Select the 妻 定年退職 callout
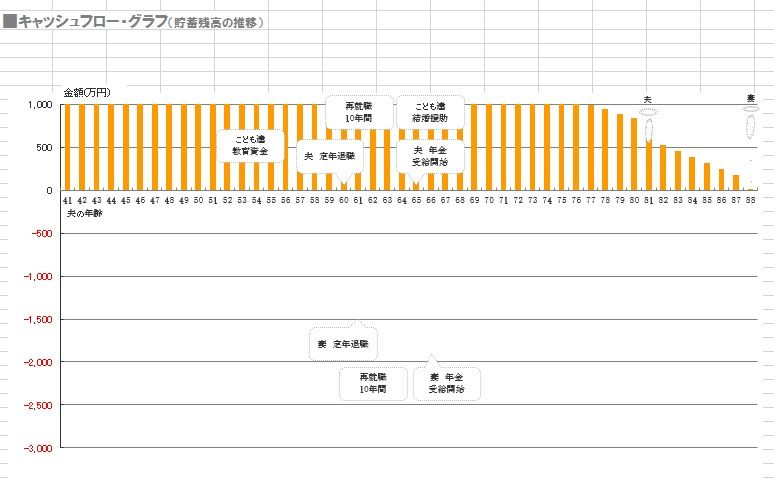The height and width of the screenshot is (483, 774). click(343, 344)
